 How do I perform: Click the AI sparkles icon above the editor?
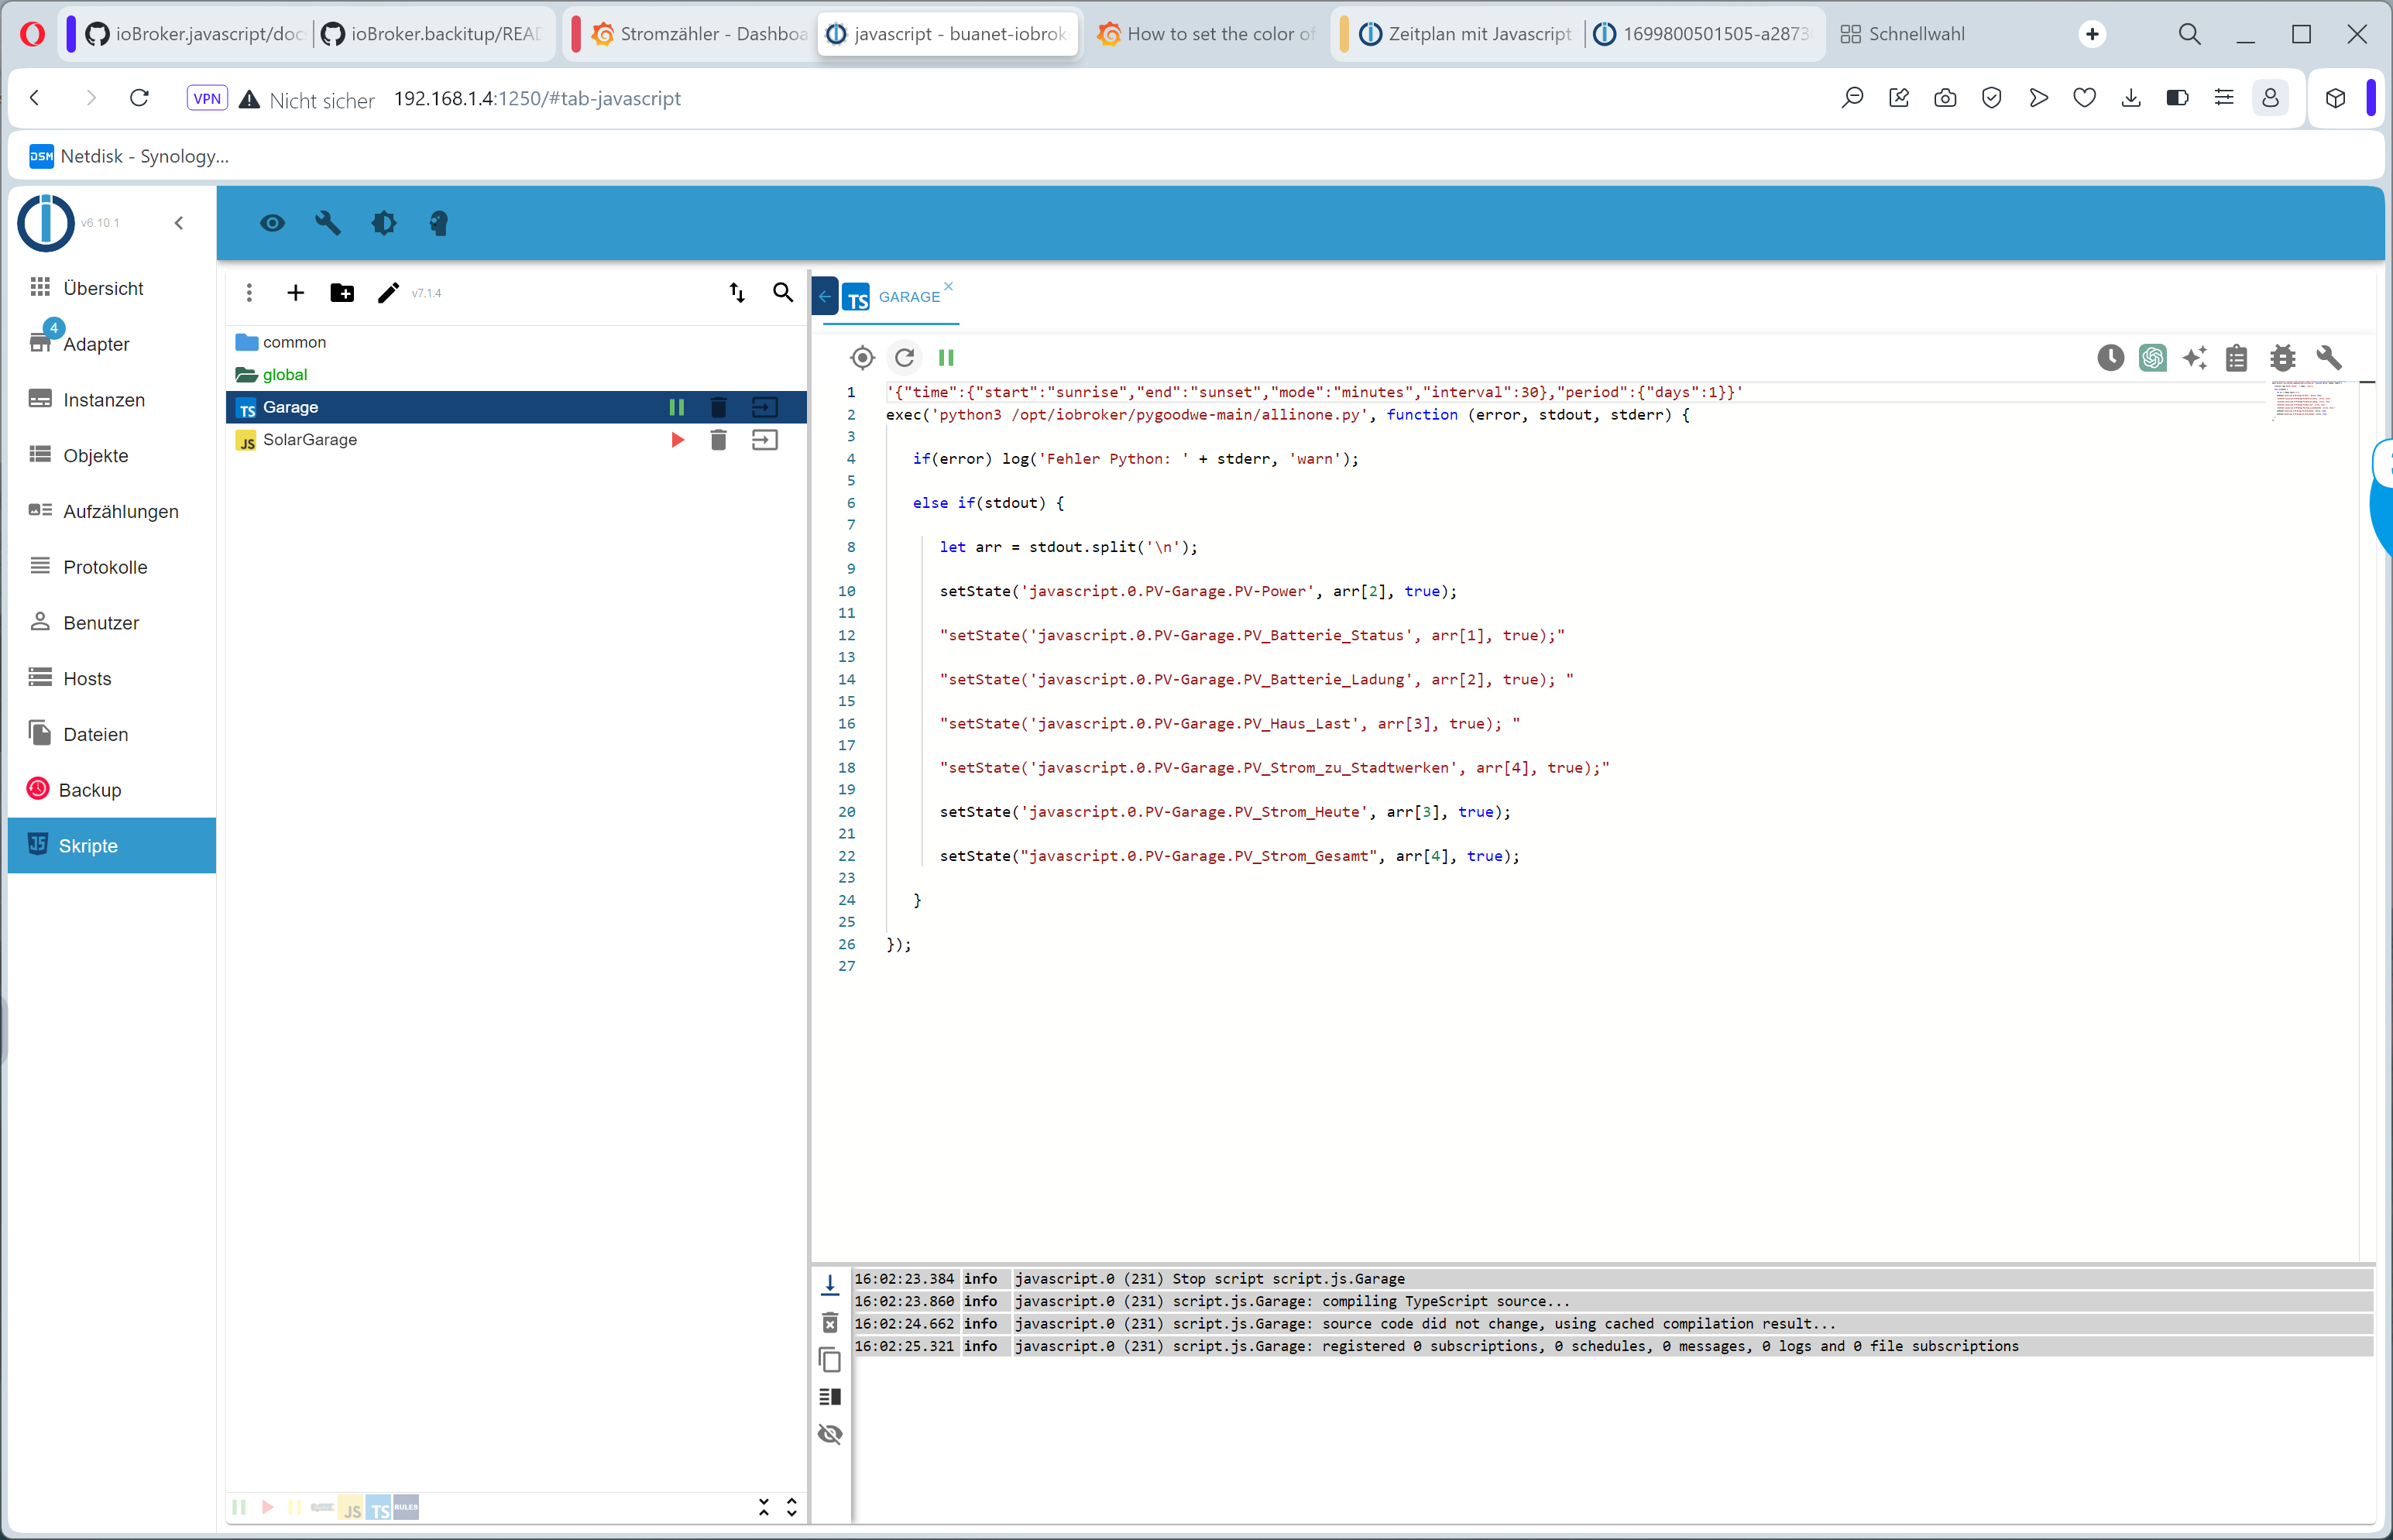[2196, 357]
